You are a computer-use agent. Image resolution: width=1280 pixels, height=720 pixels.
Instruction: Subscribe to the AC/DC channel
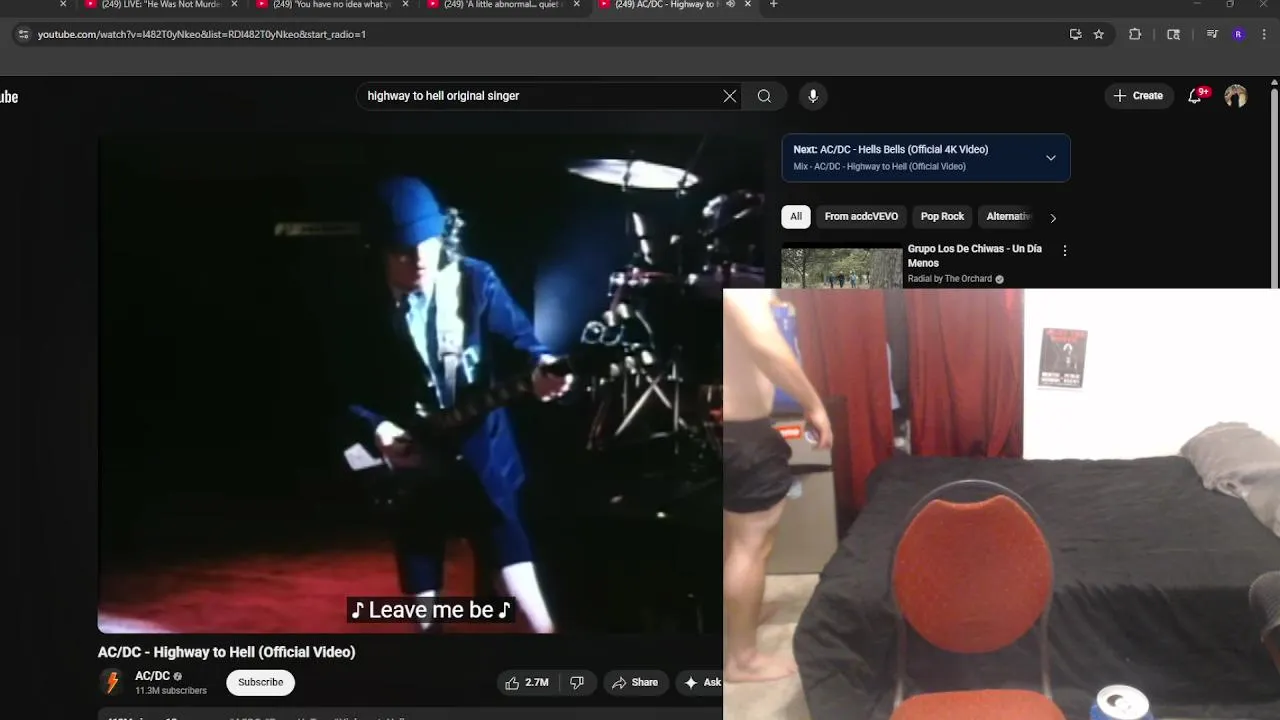(260, 683)
